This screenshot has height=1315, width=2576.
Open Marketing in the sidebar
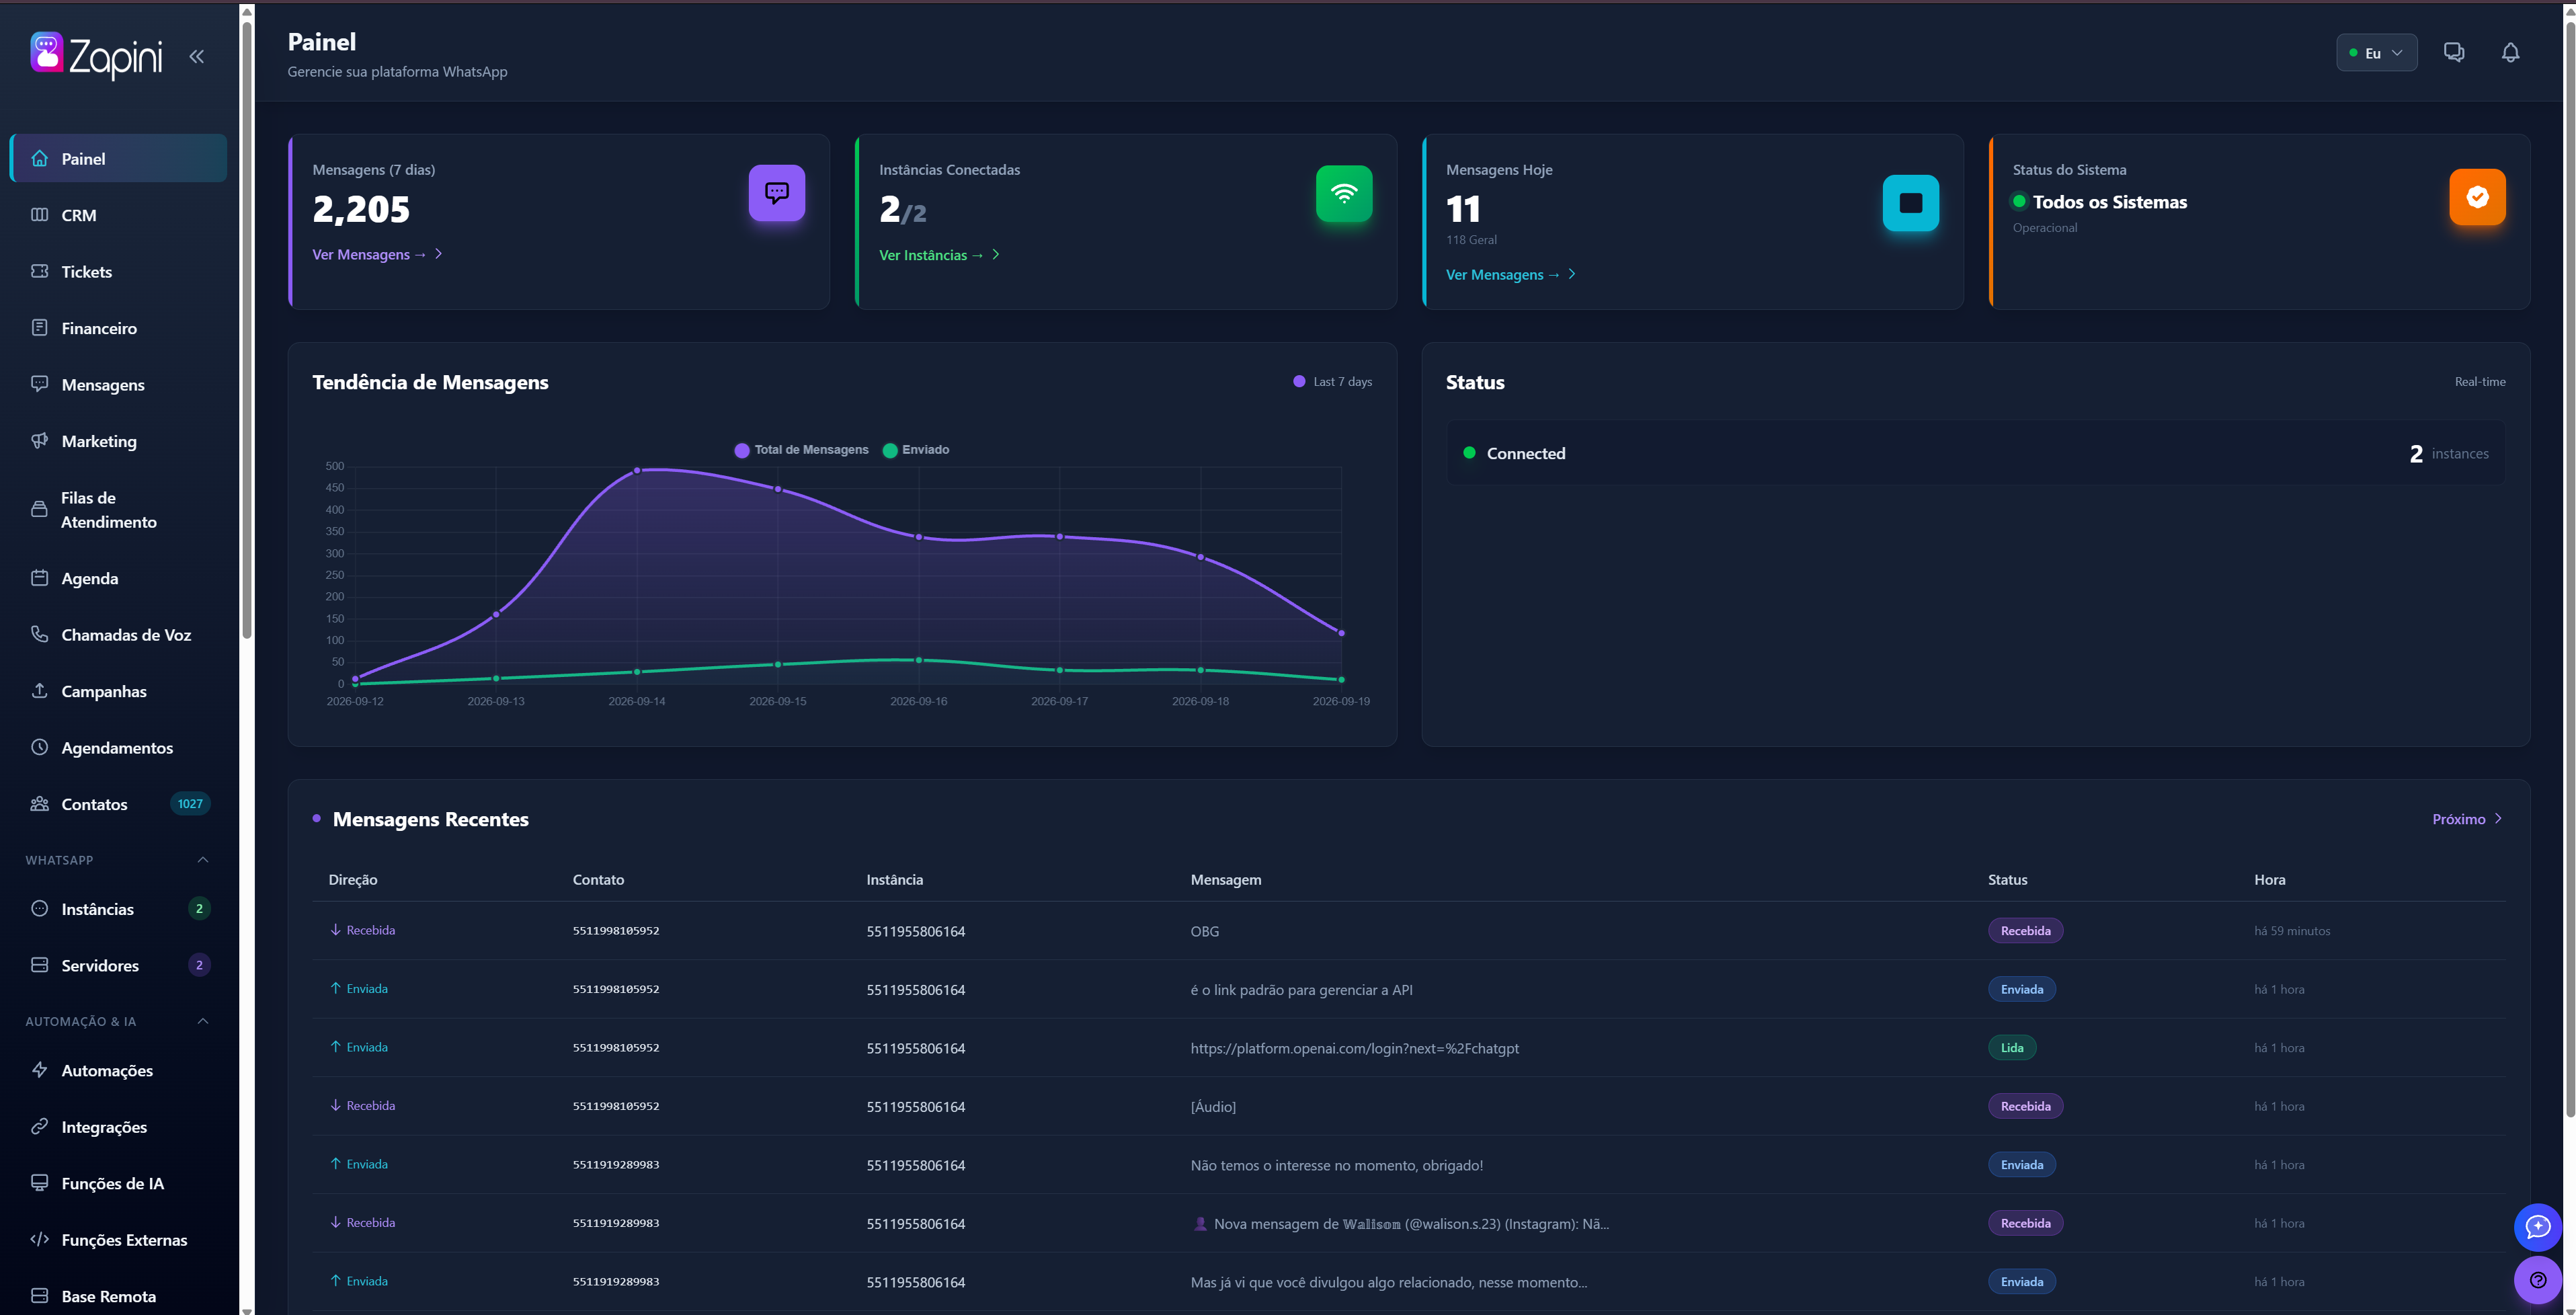click(x=118, y=441)
